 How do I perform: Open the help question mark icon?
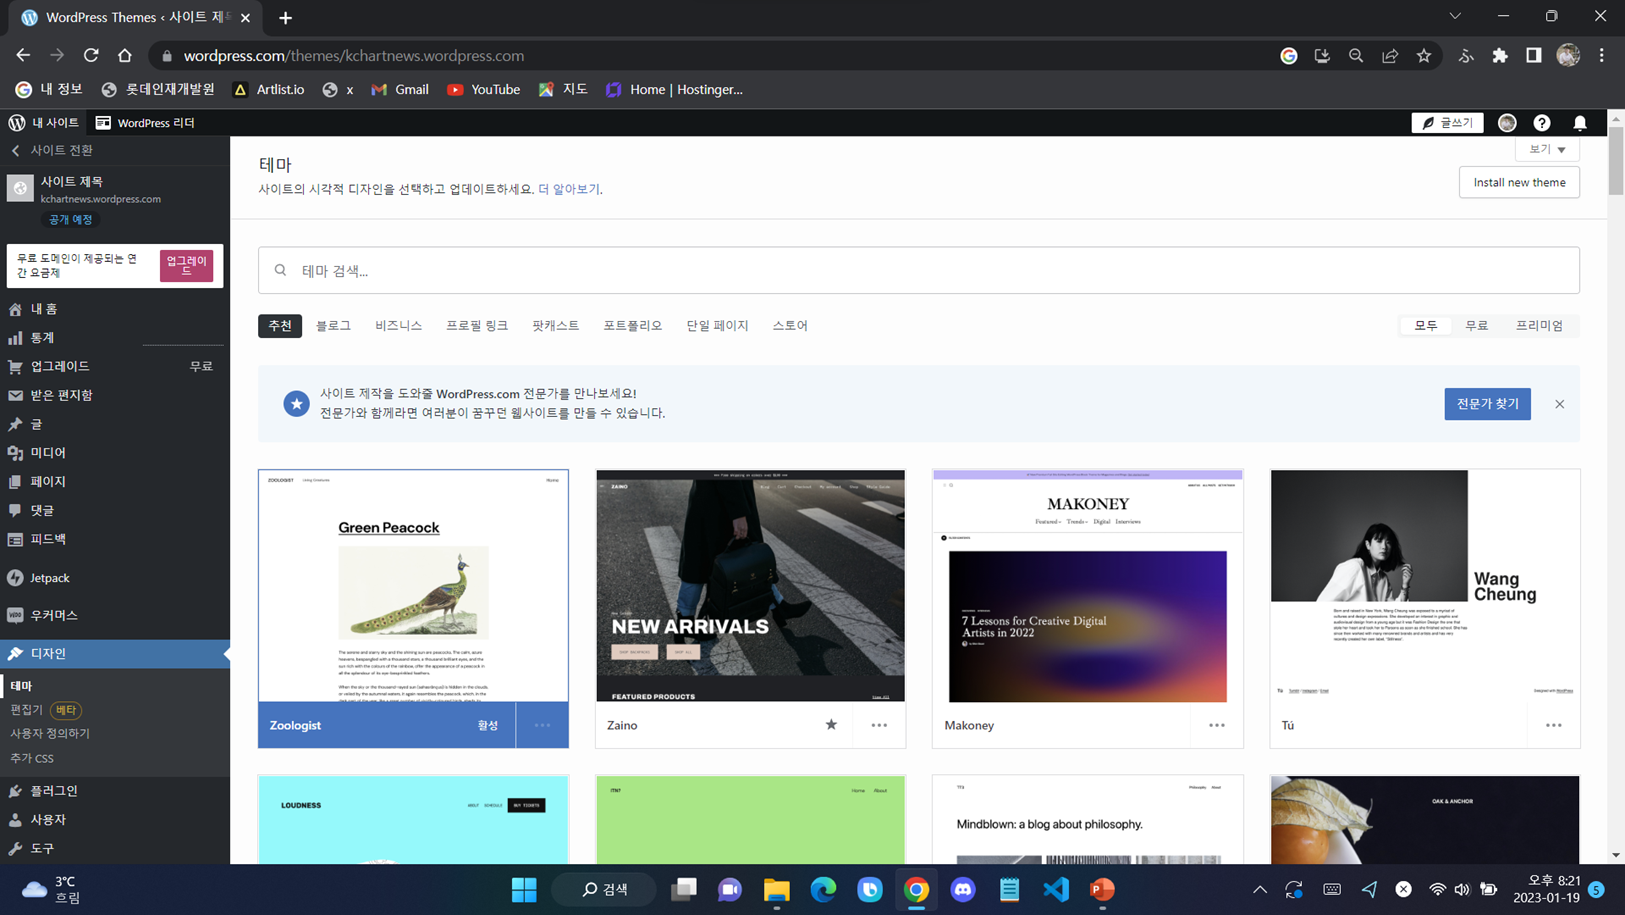pyautogui.click(x=1542, y=122)
